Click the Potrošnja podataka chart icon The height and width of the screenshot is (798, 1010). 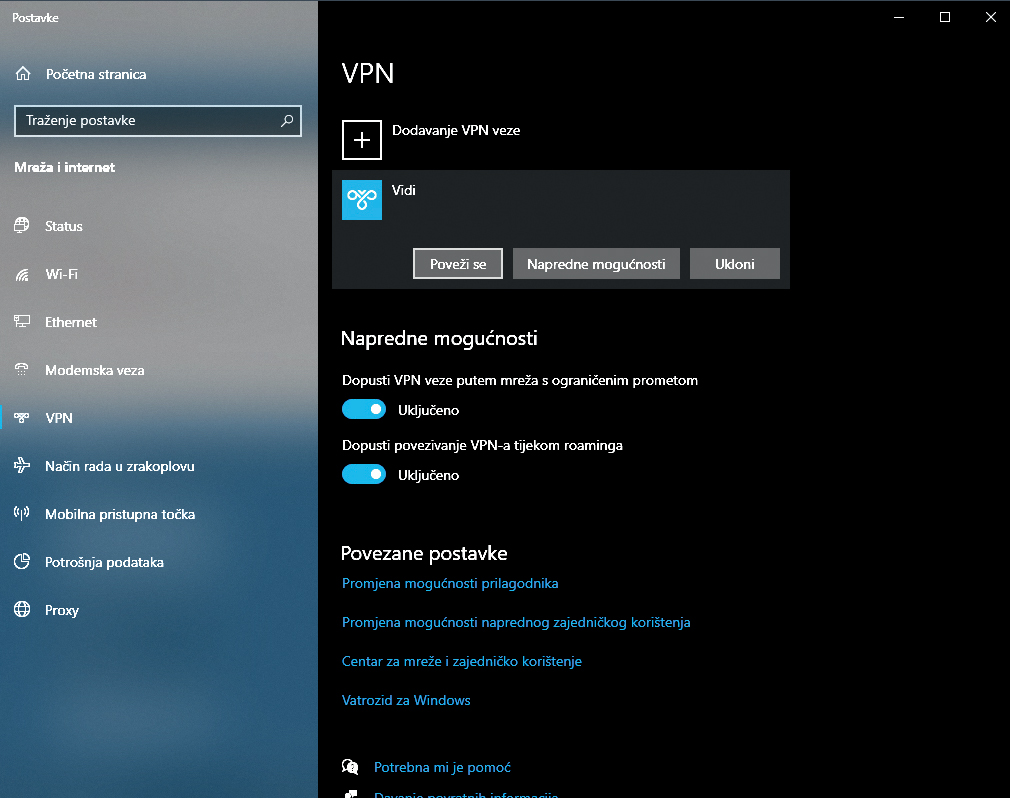(x=22, y=562)
